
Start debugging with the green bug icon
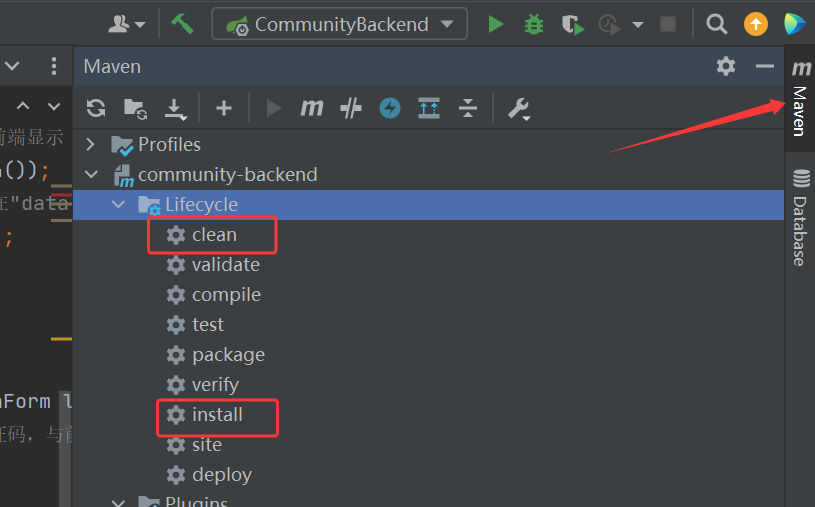tap(534, 24)
